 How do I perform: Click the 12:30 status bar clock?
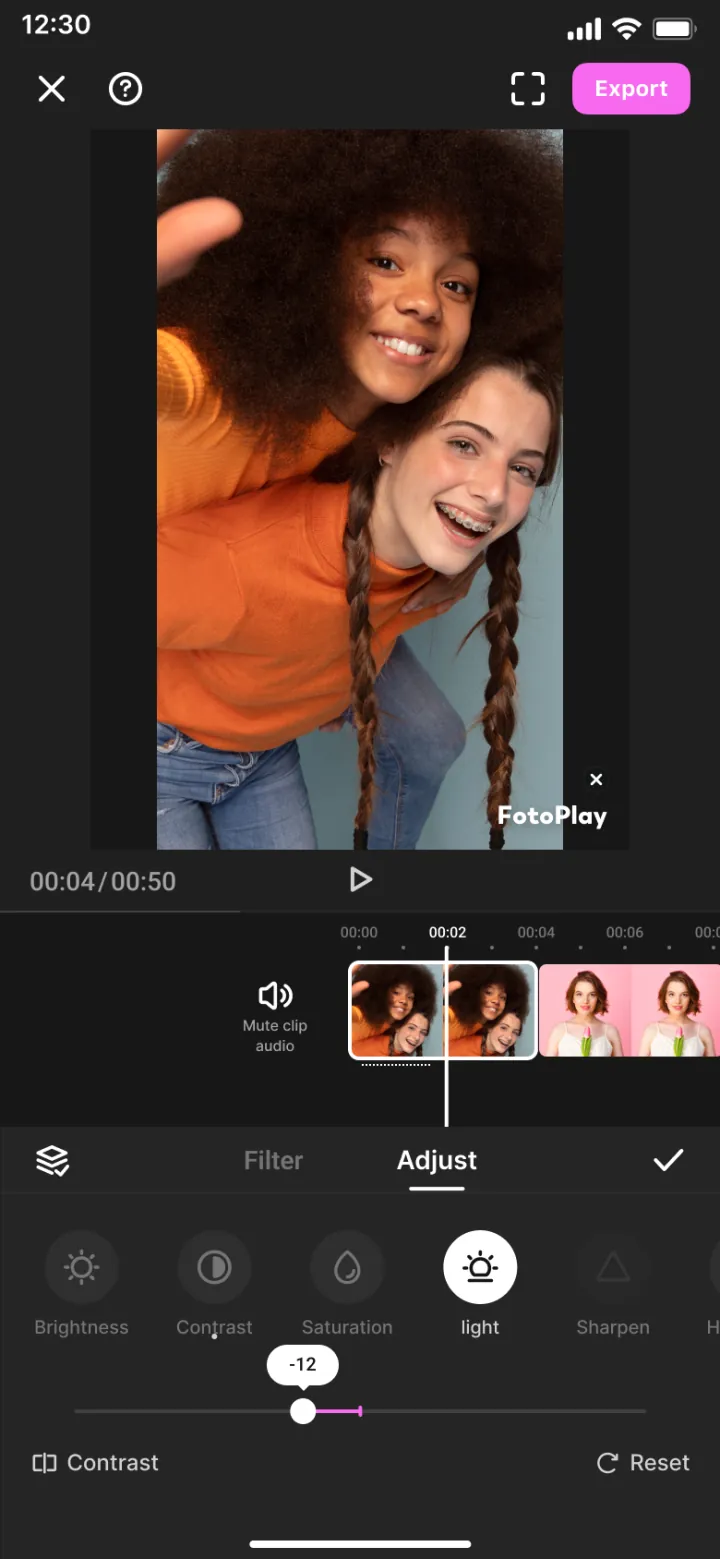pyautogui.click(x=56, y=25)
